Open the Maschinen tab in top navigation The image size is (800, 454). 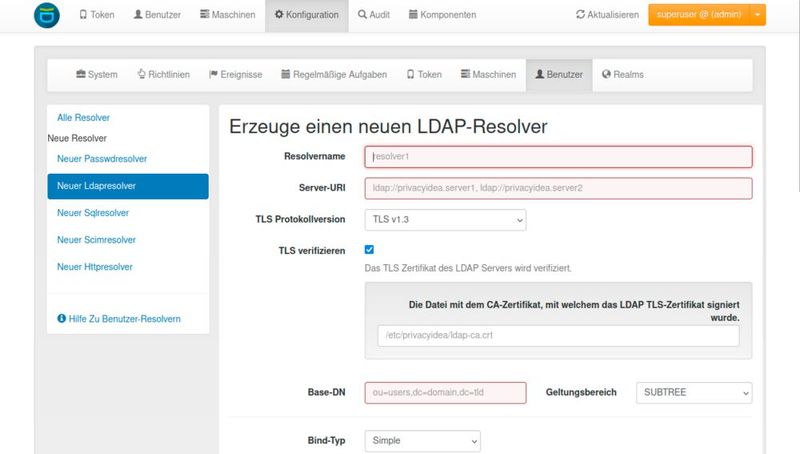[228, 15]
